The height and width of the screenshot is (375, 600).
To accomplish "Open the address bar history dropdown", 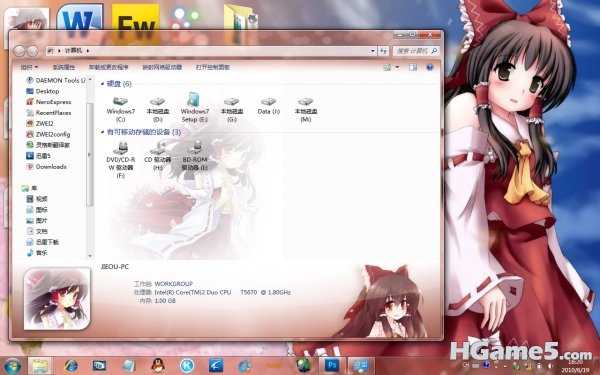I will [x=373, y=51].
